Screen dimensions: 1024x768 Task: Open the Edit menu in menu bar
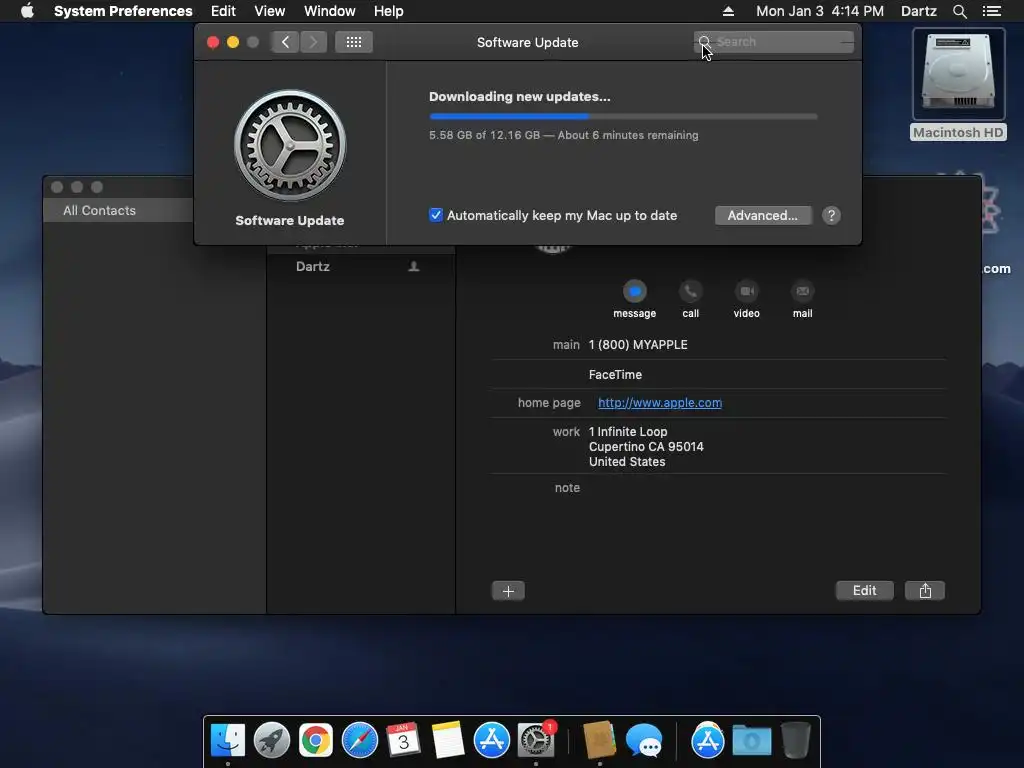click(223, 11)
